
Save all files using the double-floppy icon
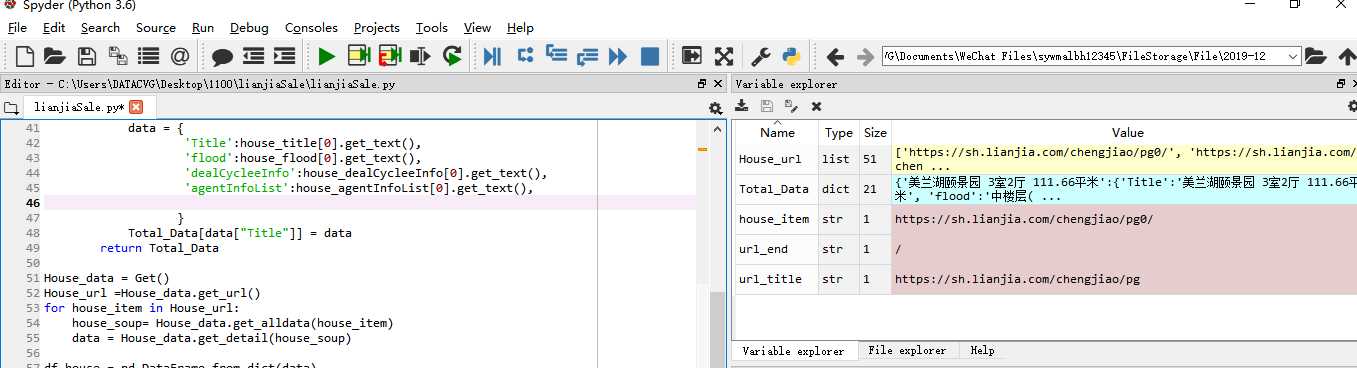[118, 56]
